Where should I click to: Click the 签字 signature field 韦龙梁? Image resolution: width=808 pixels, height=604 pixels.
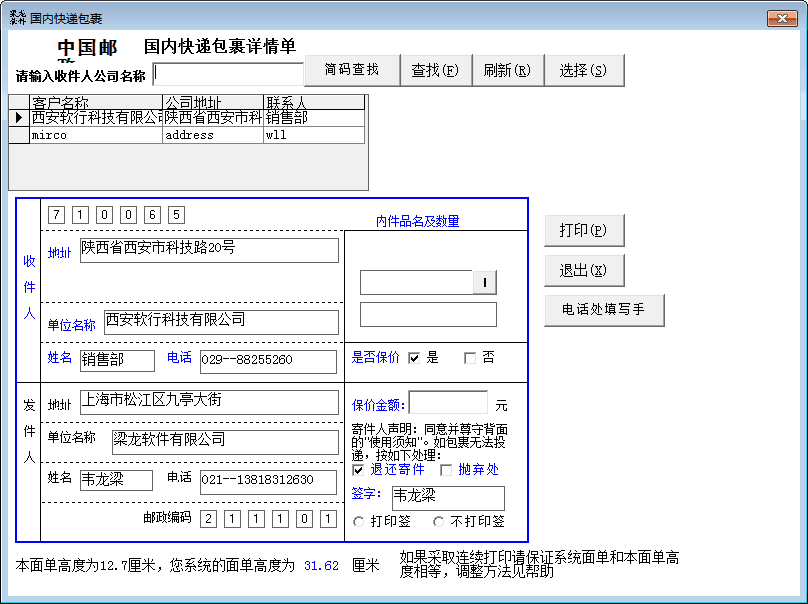(448, 498)
